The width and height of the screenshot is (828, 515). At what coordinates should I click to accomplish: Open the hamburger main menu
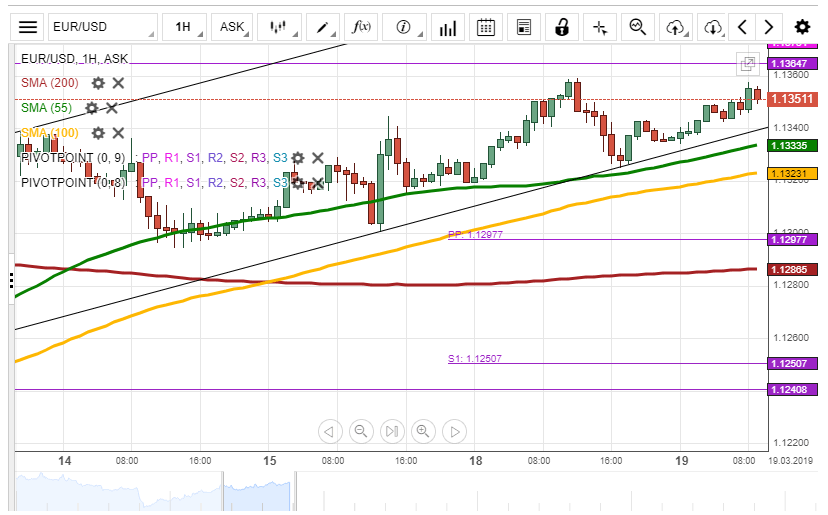(x=29, y=27)
